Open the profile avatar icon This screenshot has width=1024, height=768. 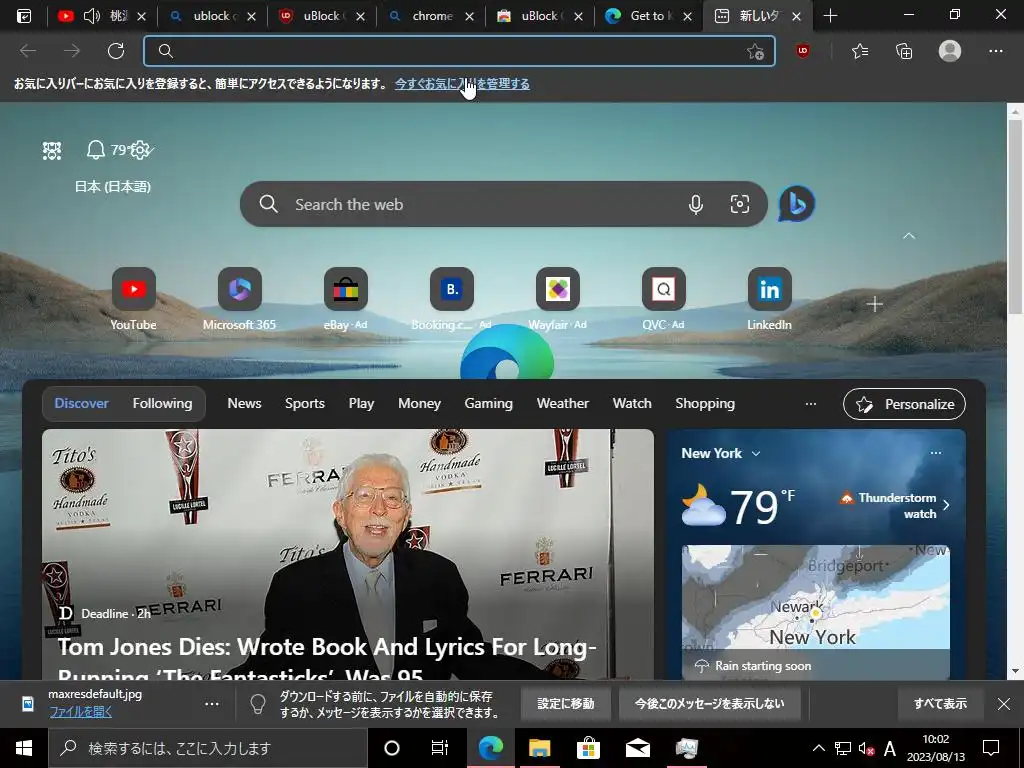tap(950, 51)
